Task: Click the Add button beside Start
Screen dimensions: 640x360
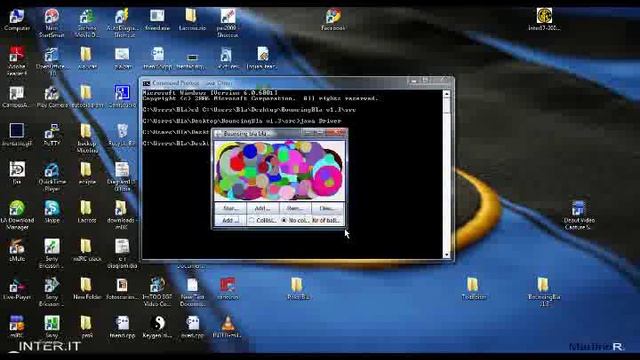Action: click(262, 208)
